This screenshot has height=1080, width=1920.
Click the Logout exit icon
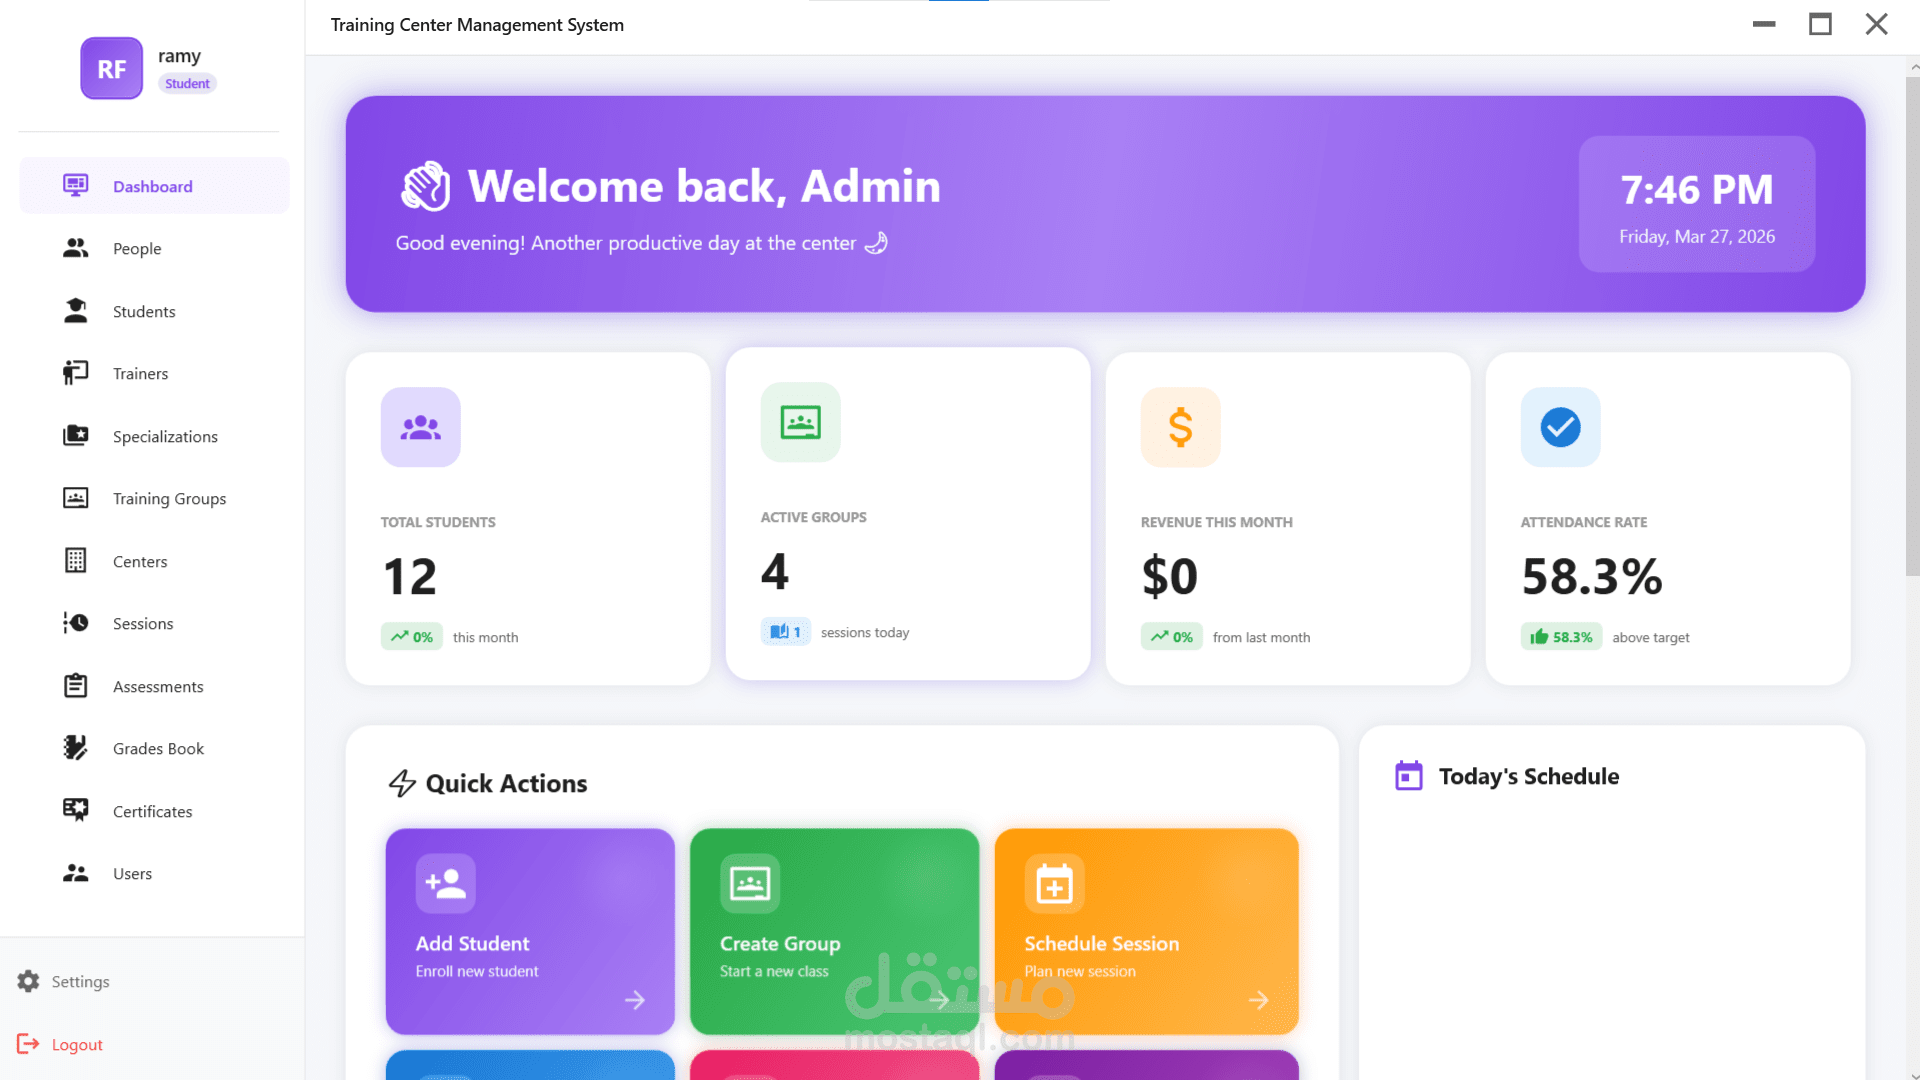click(28, 1044)
